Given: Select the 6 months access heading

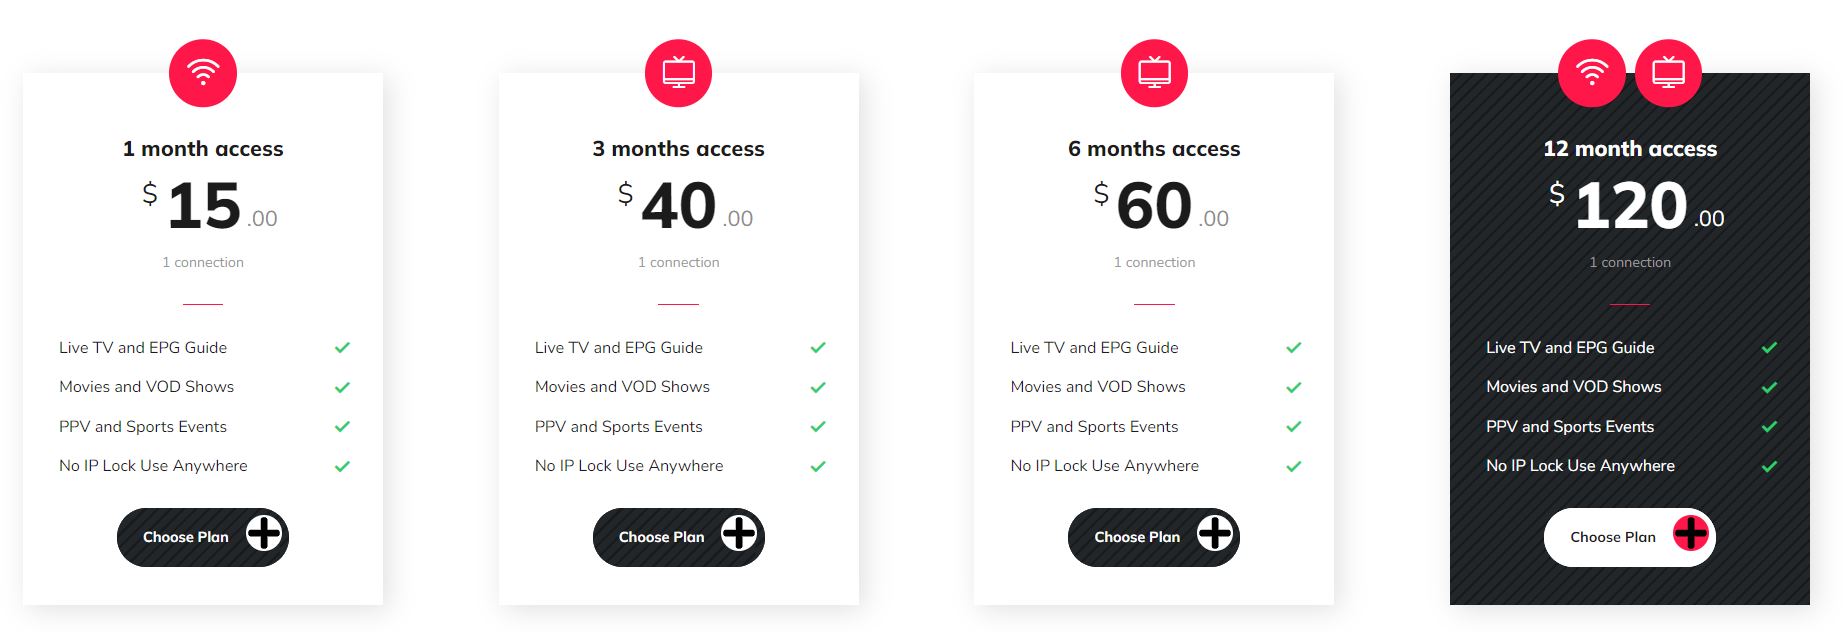Looking at the screenshot, I should (x=1154, y=148).
